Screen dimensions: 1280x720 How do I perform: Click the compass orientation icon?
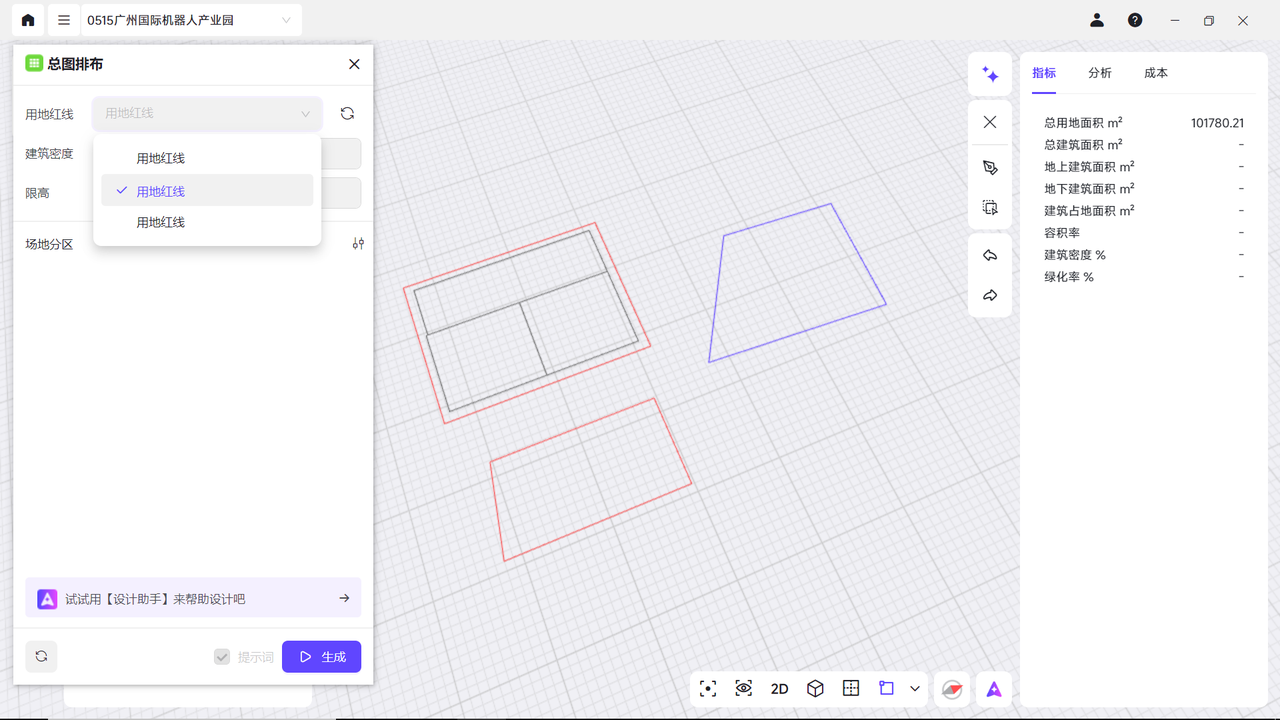coord(952,689)
